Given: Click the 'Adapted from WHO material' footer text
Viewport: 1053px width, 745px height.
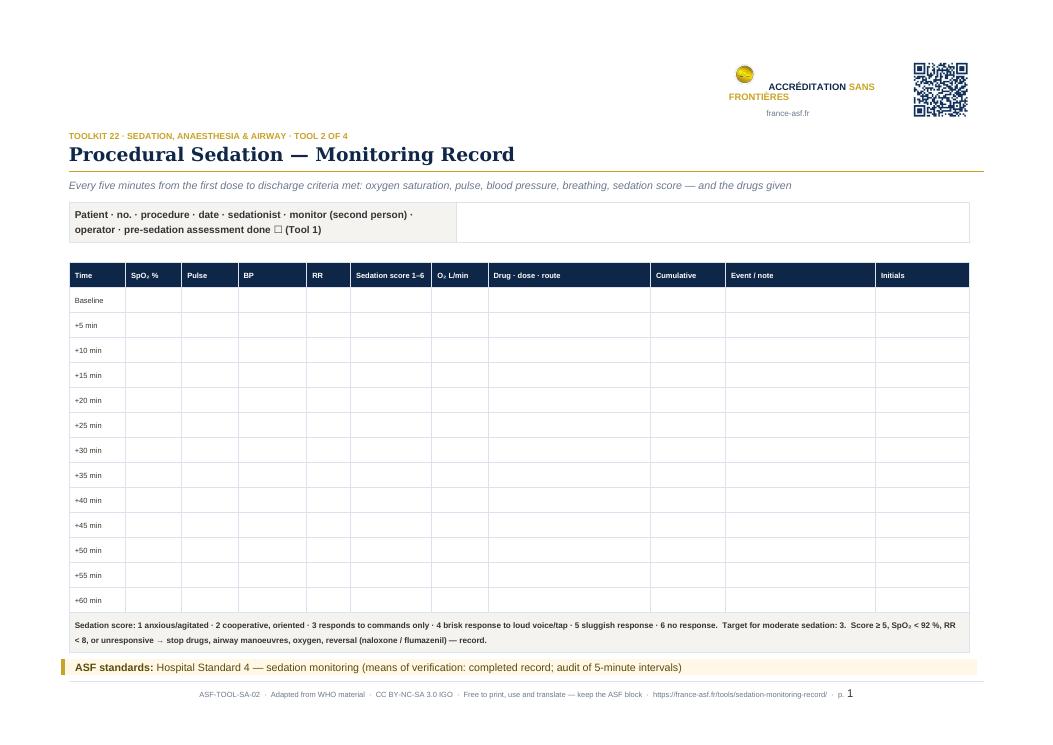Looking at the screenshot, I should tap(318, 695).
